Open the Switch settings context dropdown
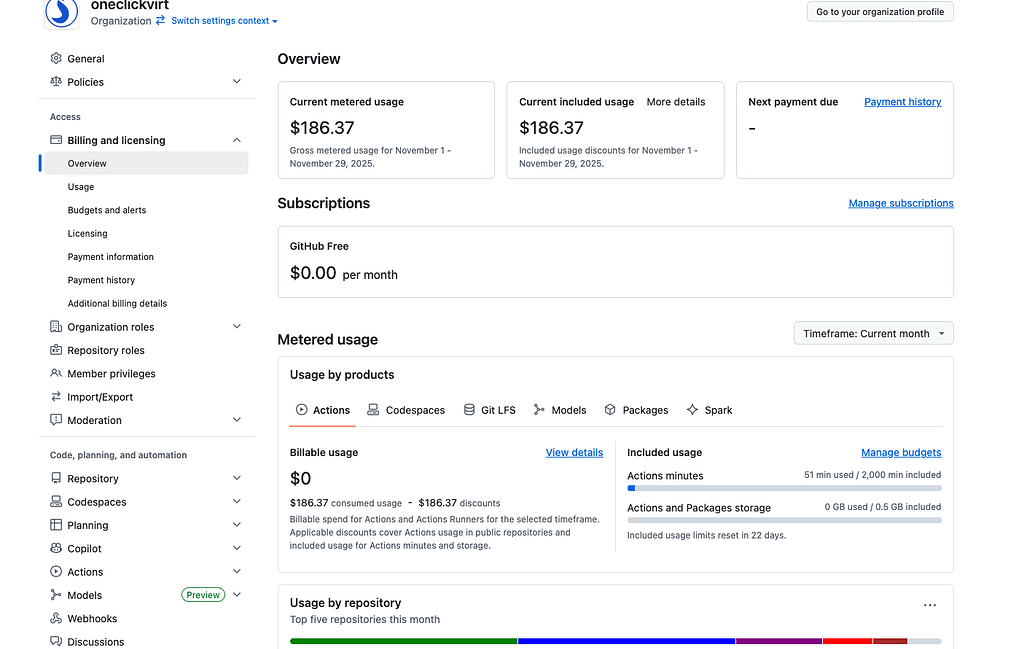 tap(224, 20)
